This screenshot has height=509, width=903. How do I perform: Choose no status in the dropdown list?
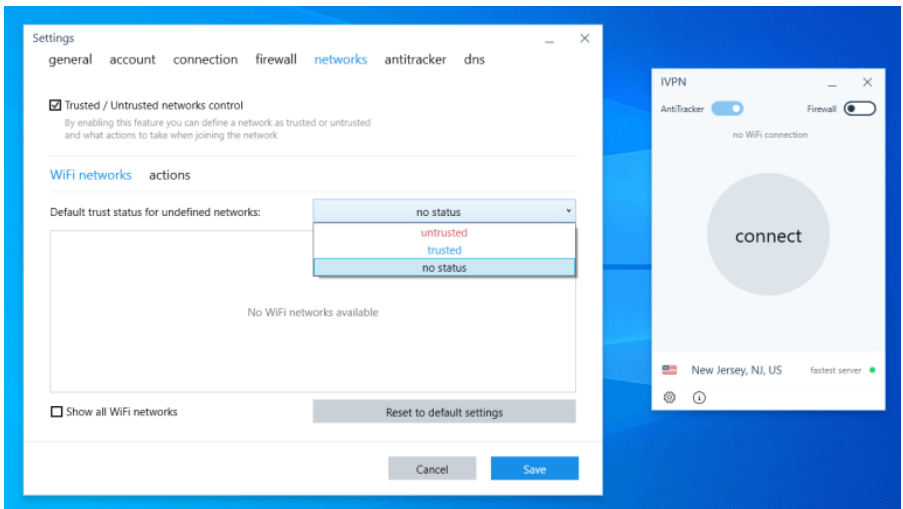[x=444, y=268]
